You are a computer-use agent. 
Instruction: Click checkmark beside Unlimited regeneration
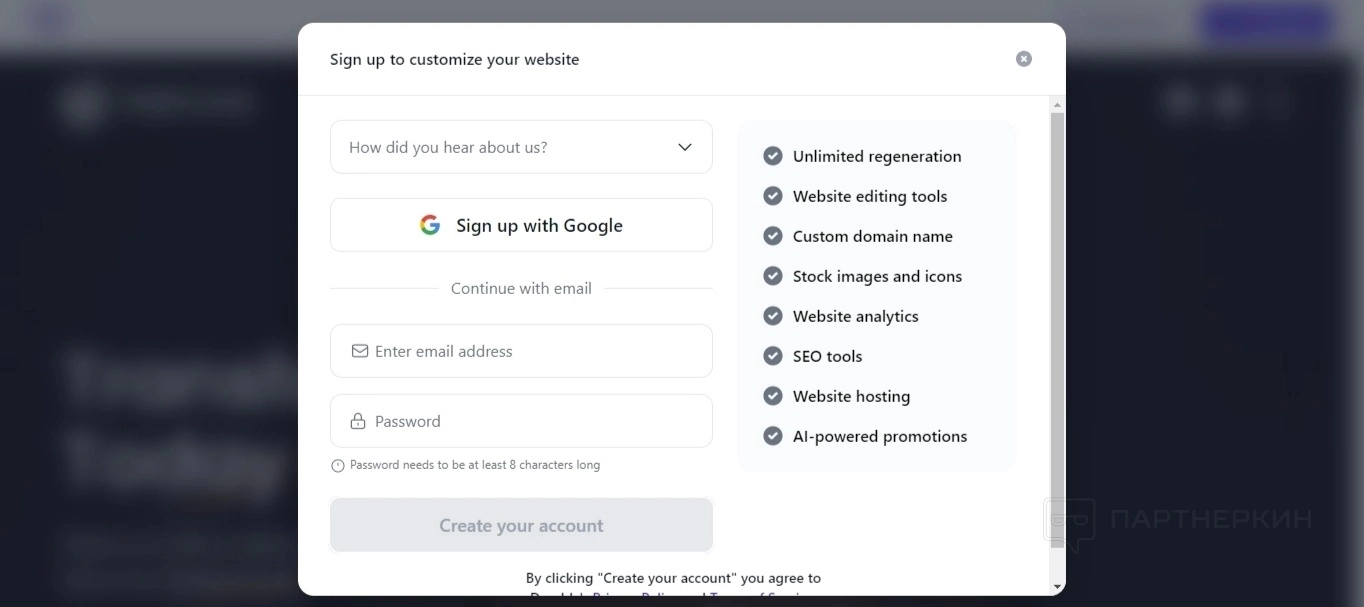[772, 156]
